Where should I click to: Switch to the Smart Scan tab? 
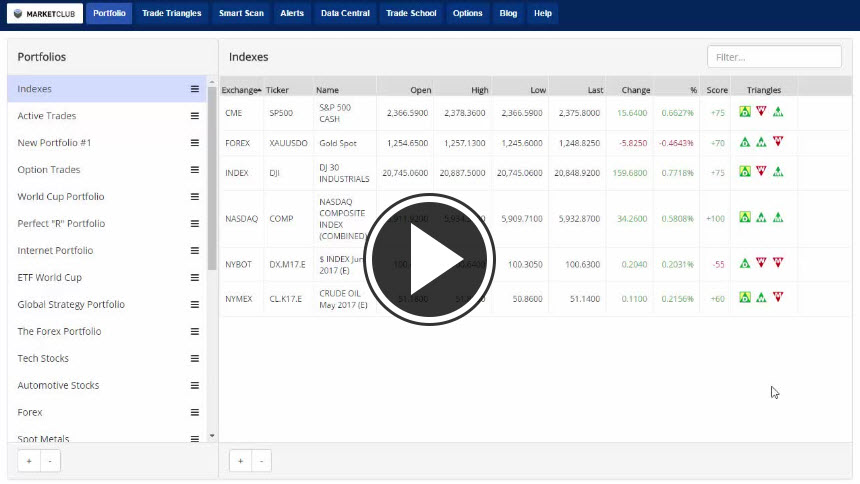point(240,14)
